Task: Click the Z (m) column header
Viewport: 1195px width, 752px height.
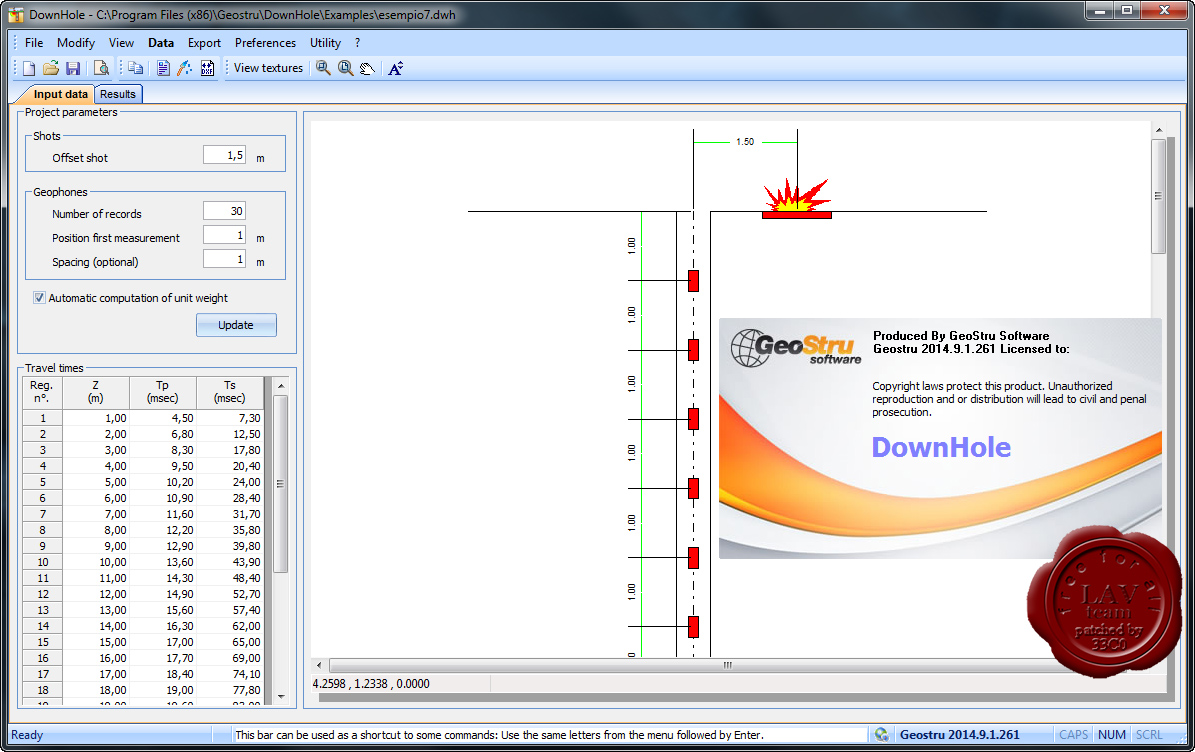Action: coord(96,392)
